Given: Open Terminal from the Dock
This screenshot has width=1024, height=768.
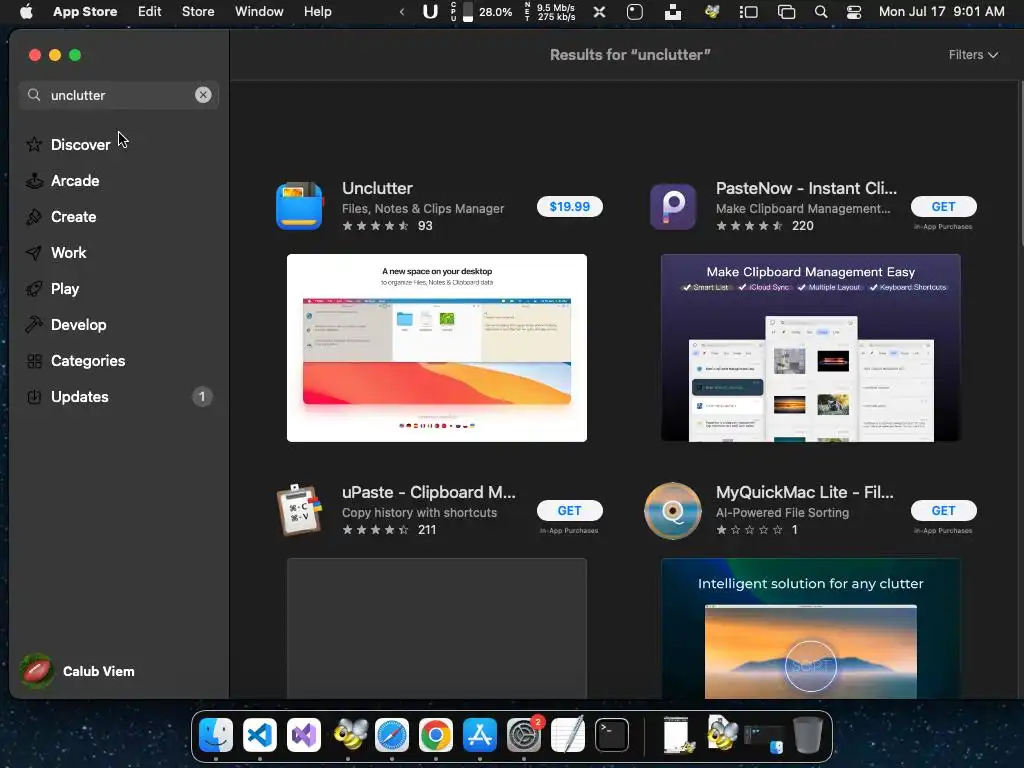Looking at the screenshot, I should (x=612, y=735).
